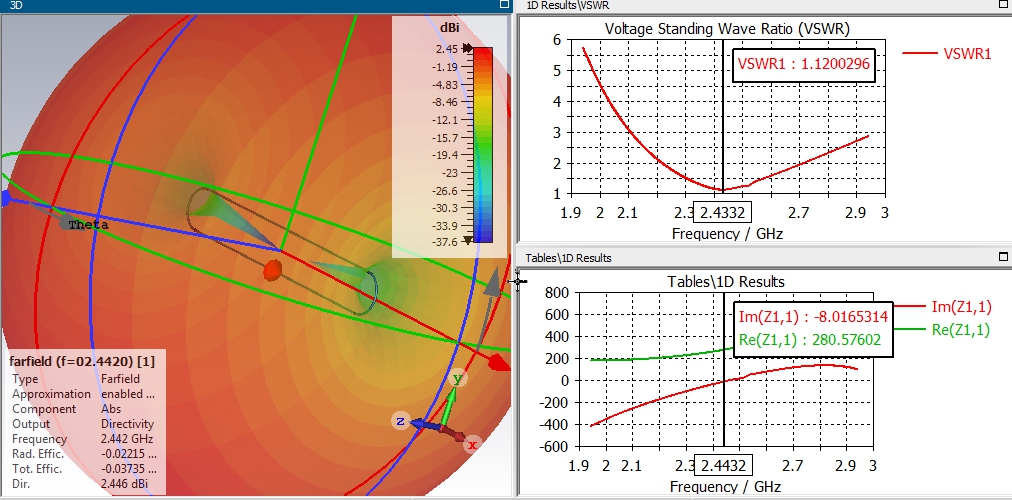Click the 2.4332 marker frequency label
The height and width of the screenshot is (500, 1012).
[x=722, y=212]
